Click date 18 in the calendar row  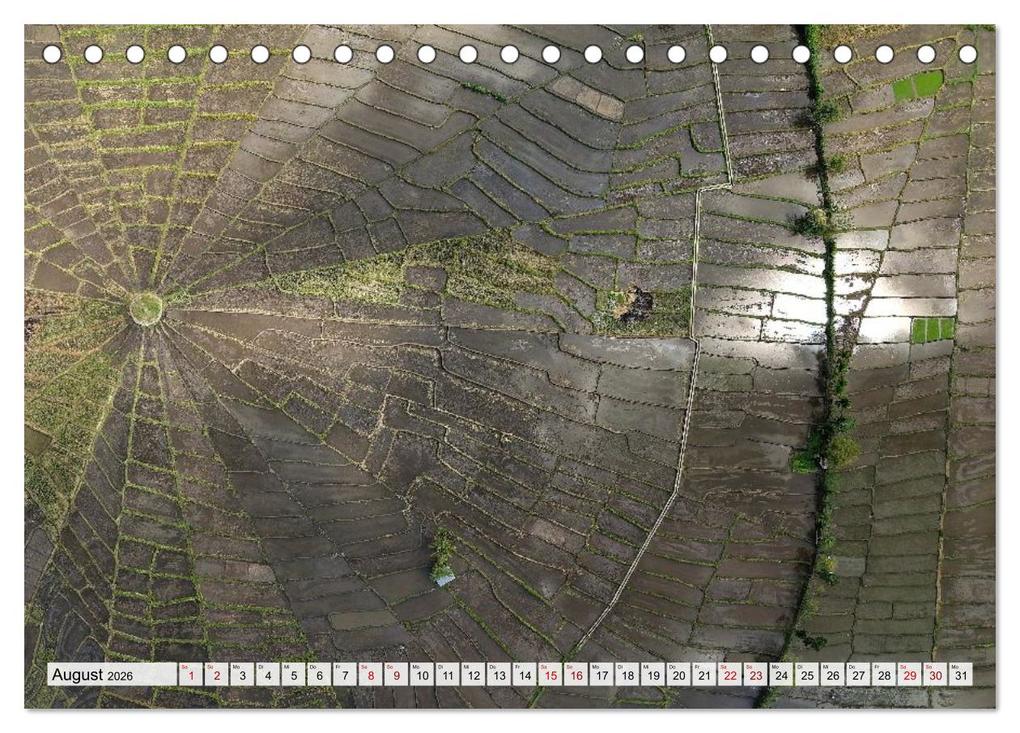click(627, 675)
